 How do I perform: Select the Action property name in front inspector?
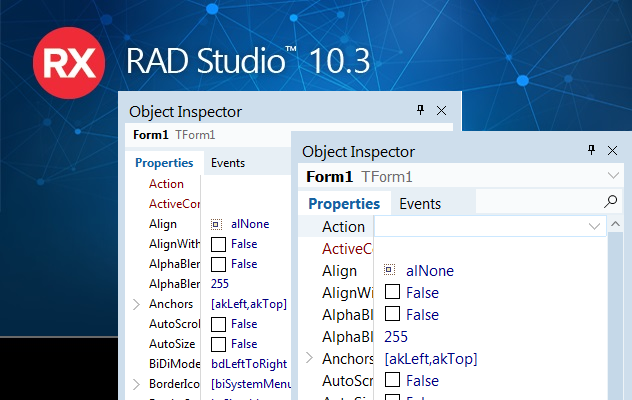pos(343,227)
